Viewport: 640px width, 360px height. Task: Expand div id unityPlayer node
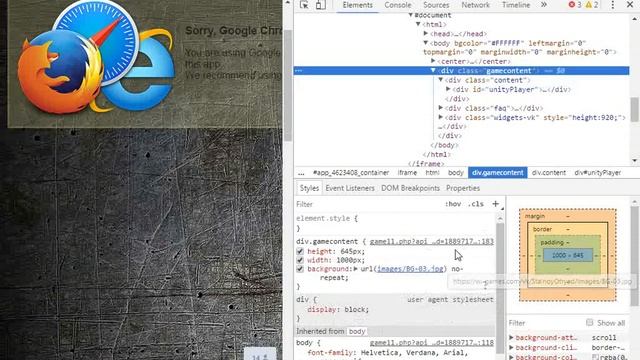(448, 89)
